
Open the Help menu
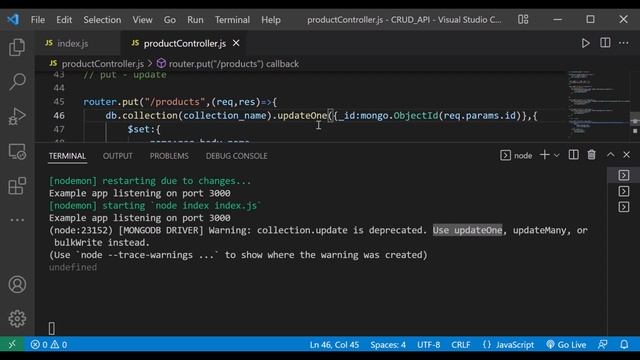(271, 20)
